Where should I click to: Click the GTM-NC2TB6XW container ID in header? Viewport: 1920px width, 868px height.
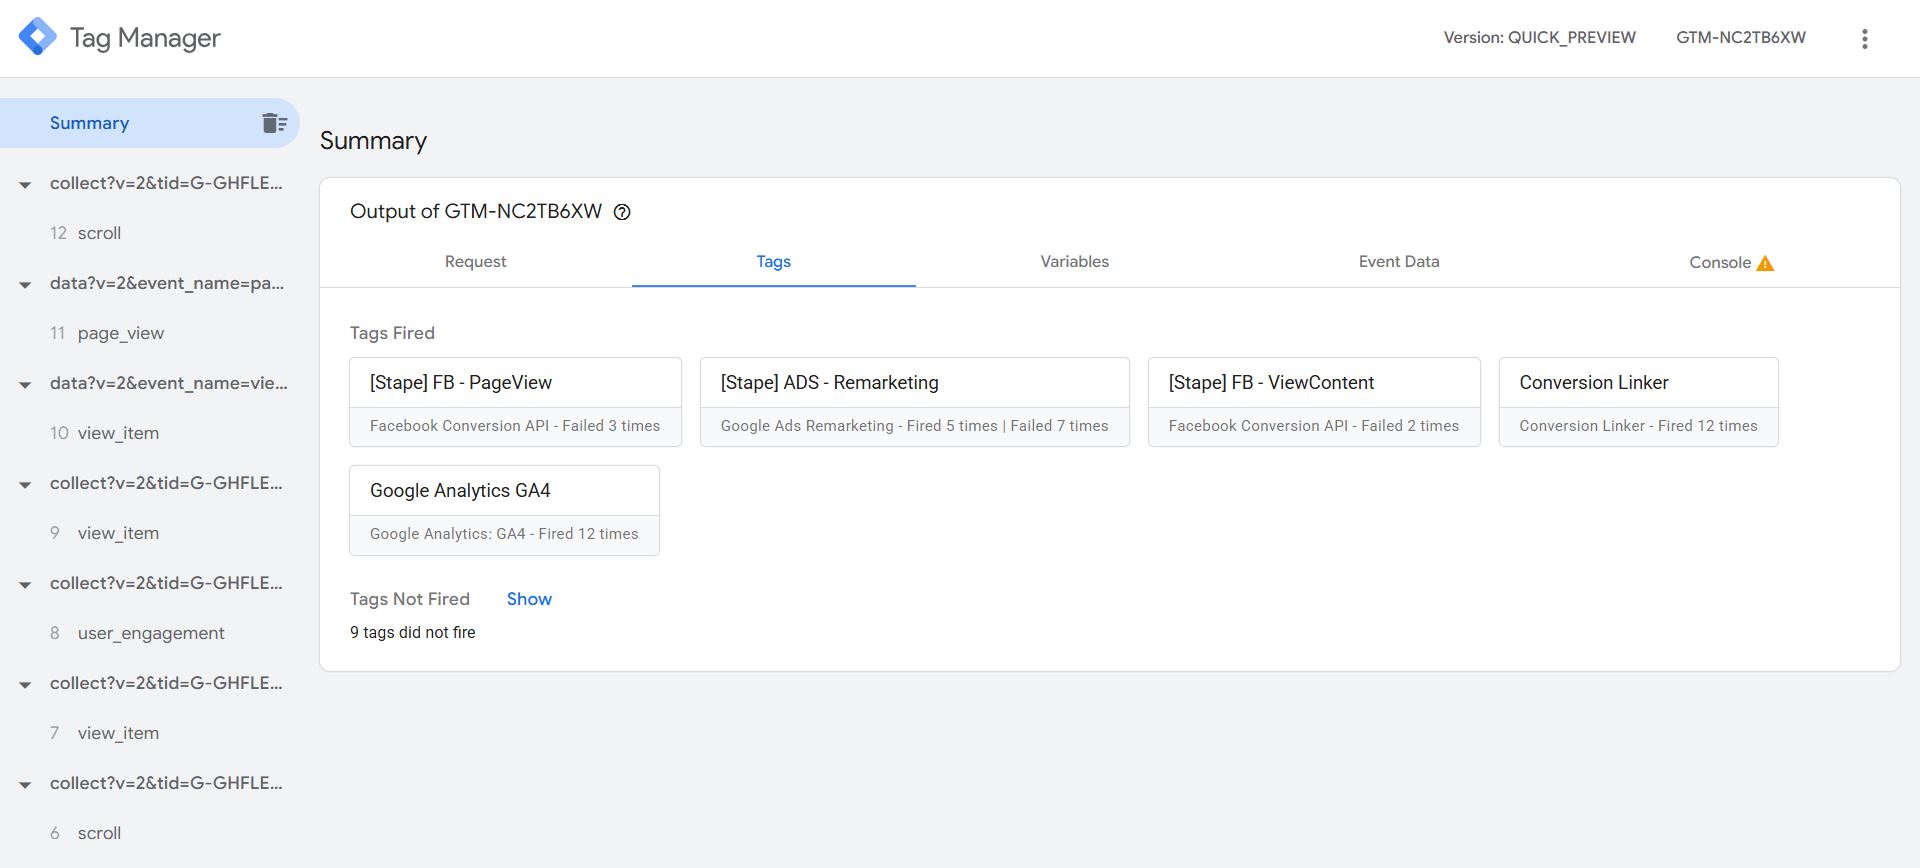point(1741,37)
